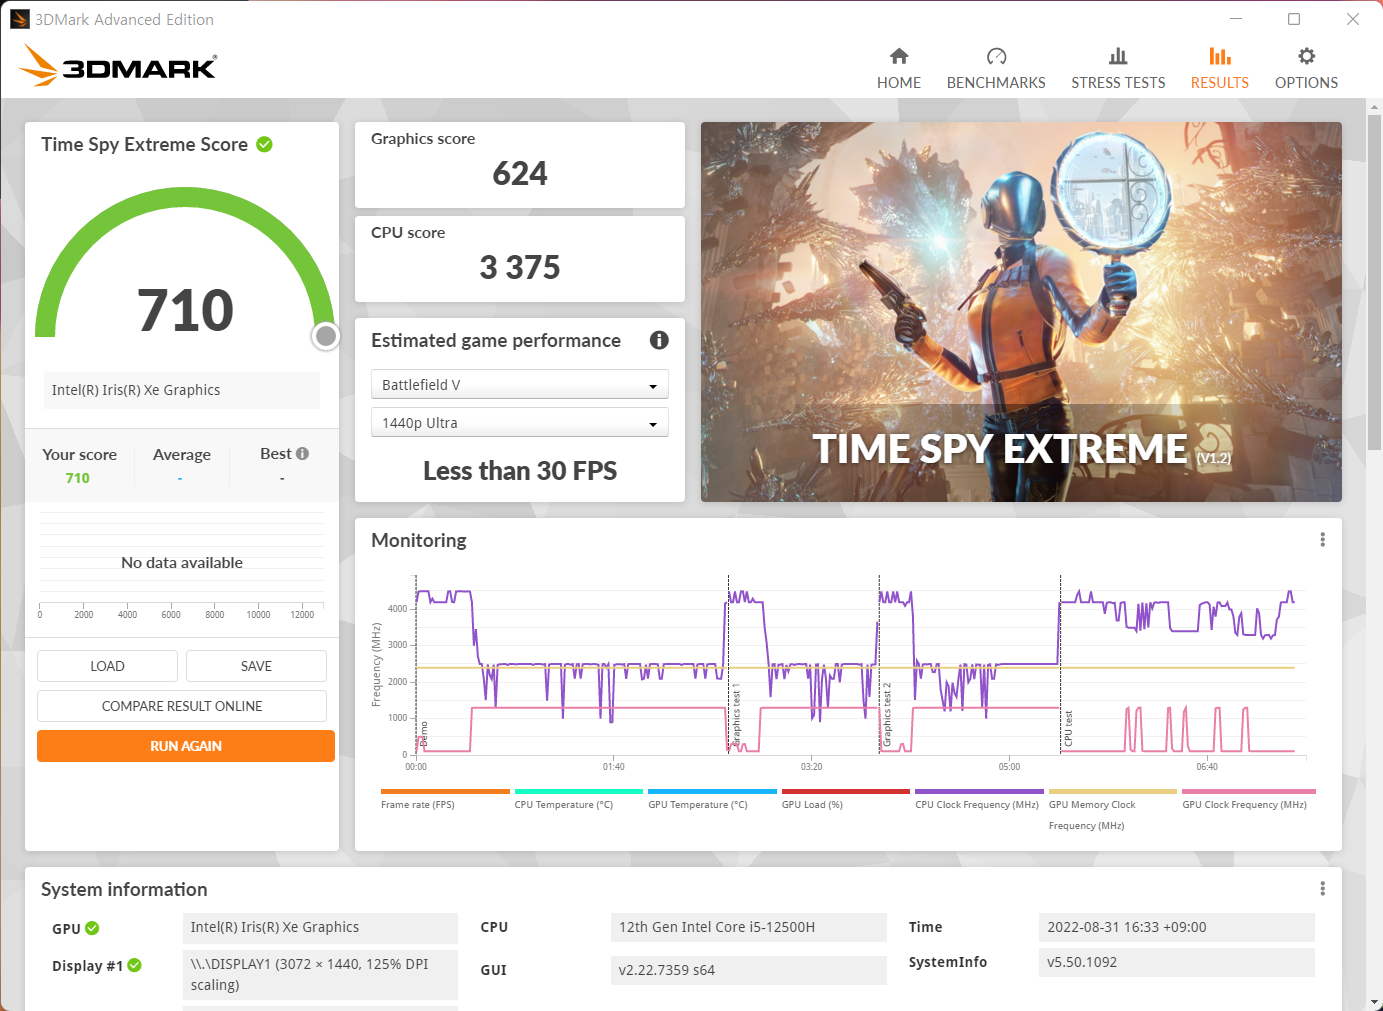Open the Battlefield V game dropdown
The width and height of the screenshot is (1383, 1011).
(519, 385)
